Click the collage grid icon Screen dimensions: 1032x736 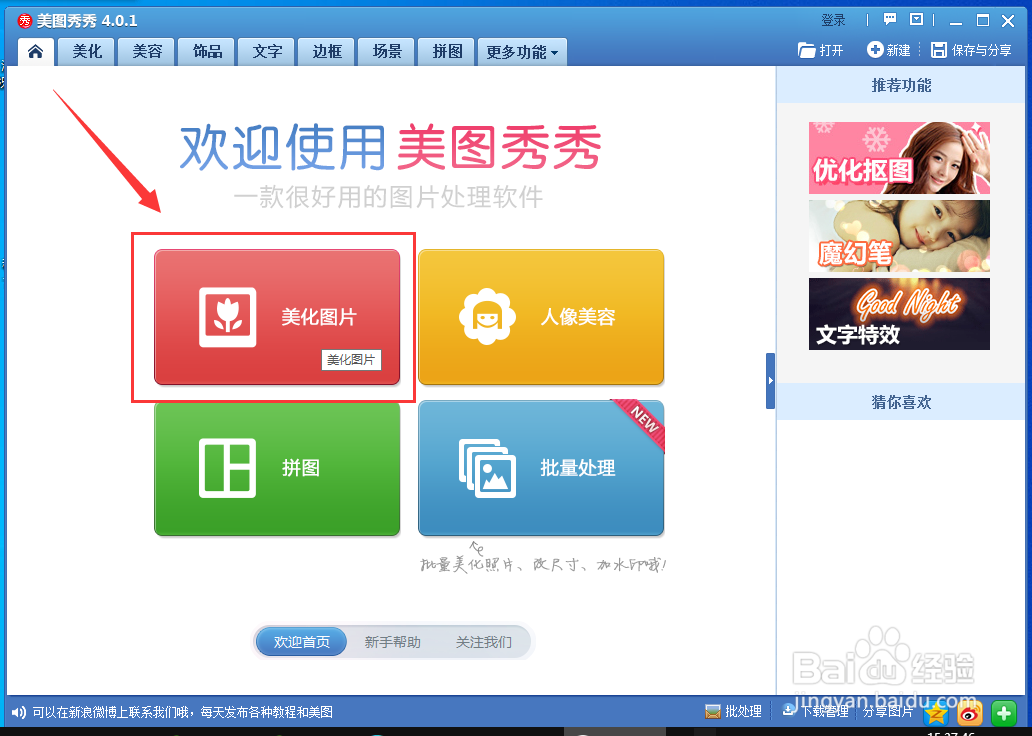[228, 468]
